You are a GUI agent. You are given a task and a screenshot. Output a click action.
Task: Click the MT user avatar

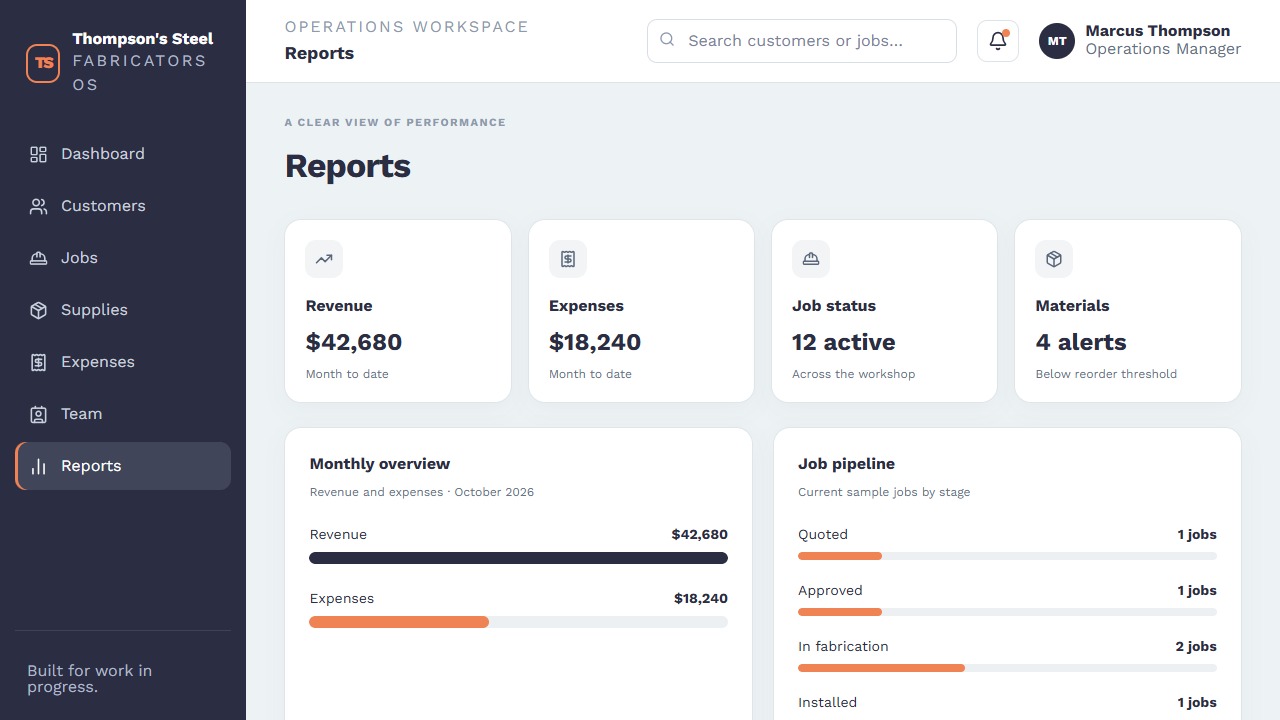pyautogui.click(x=1057, y=41)
